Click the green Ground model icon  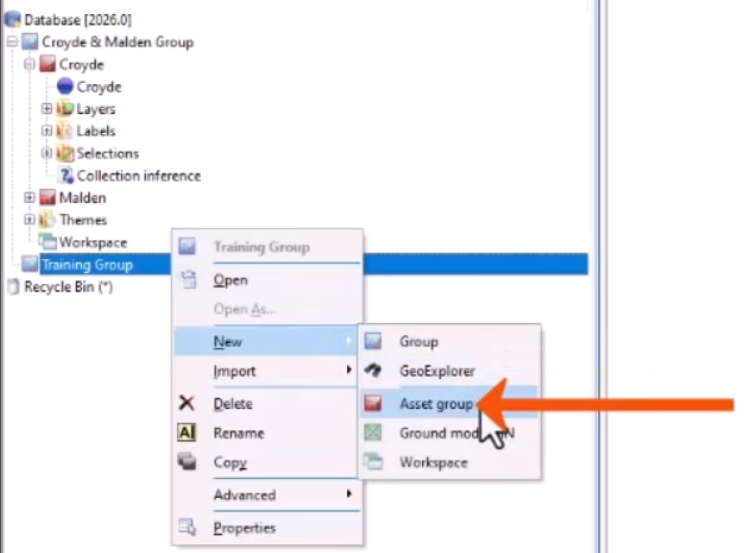pos(373,432)
